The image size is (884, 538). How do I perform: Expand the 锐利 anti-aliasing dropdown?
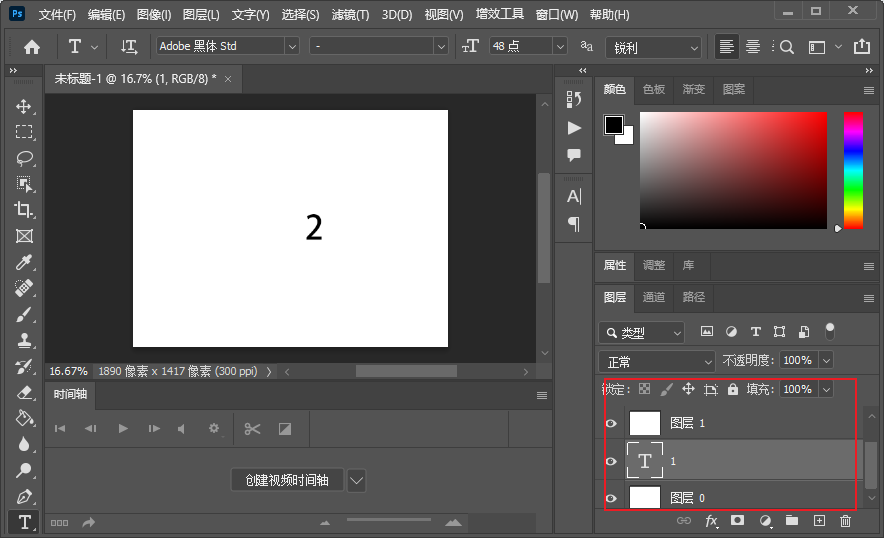click(653, 47)
